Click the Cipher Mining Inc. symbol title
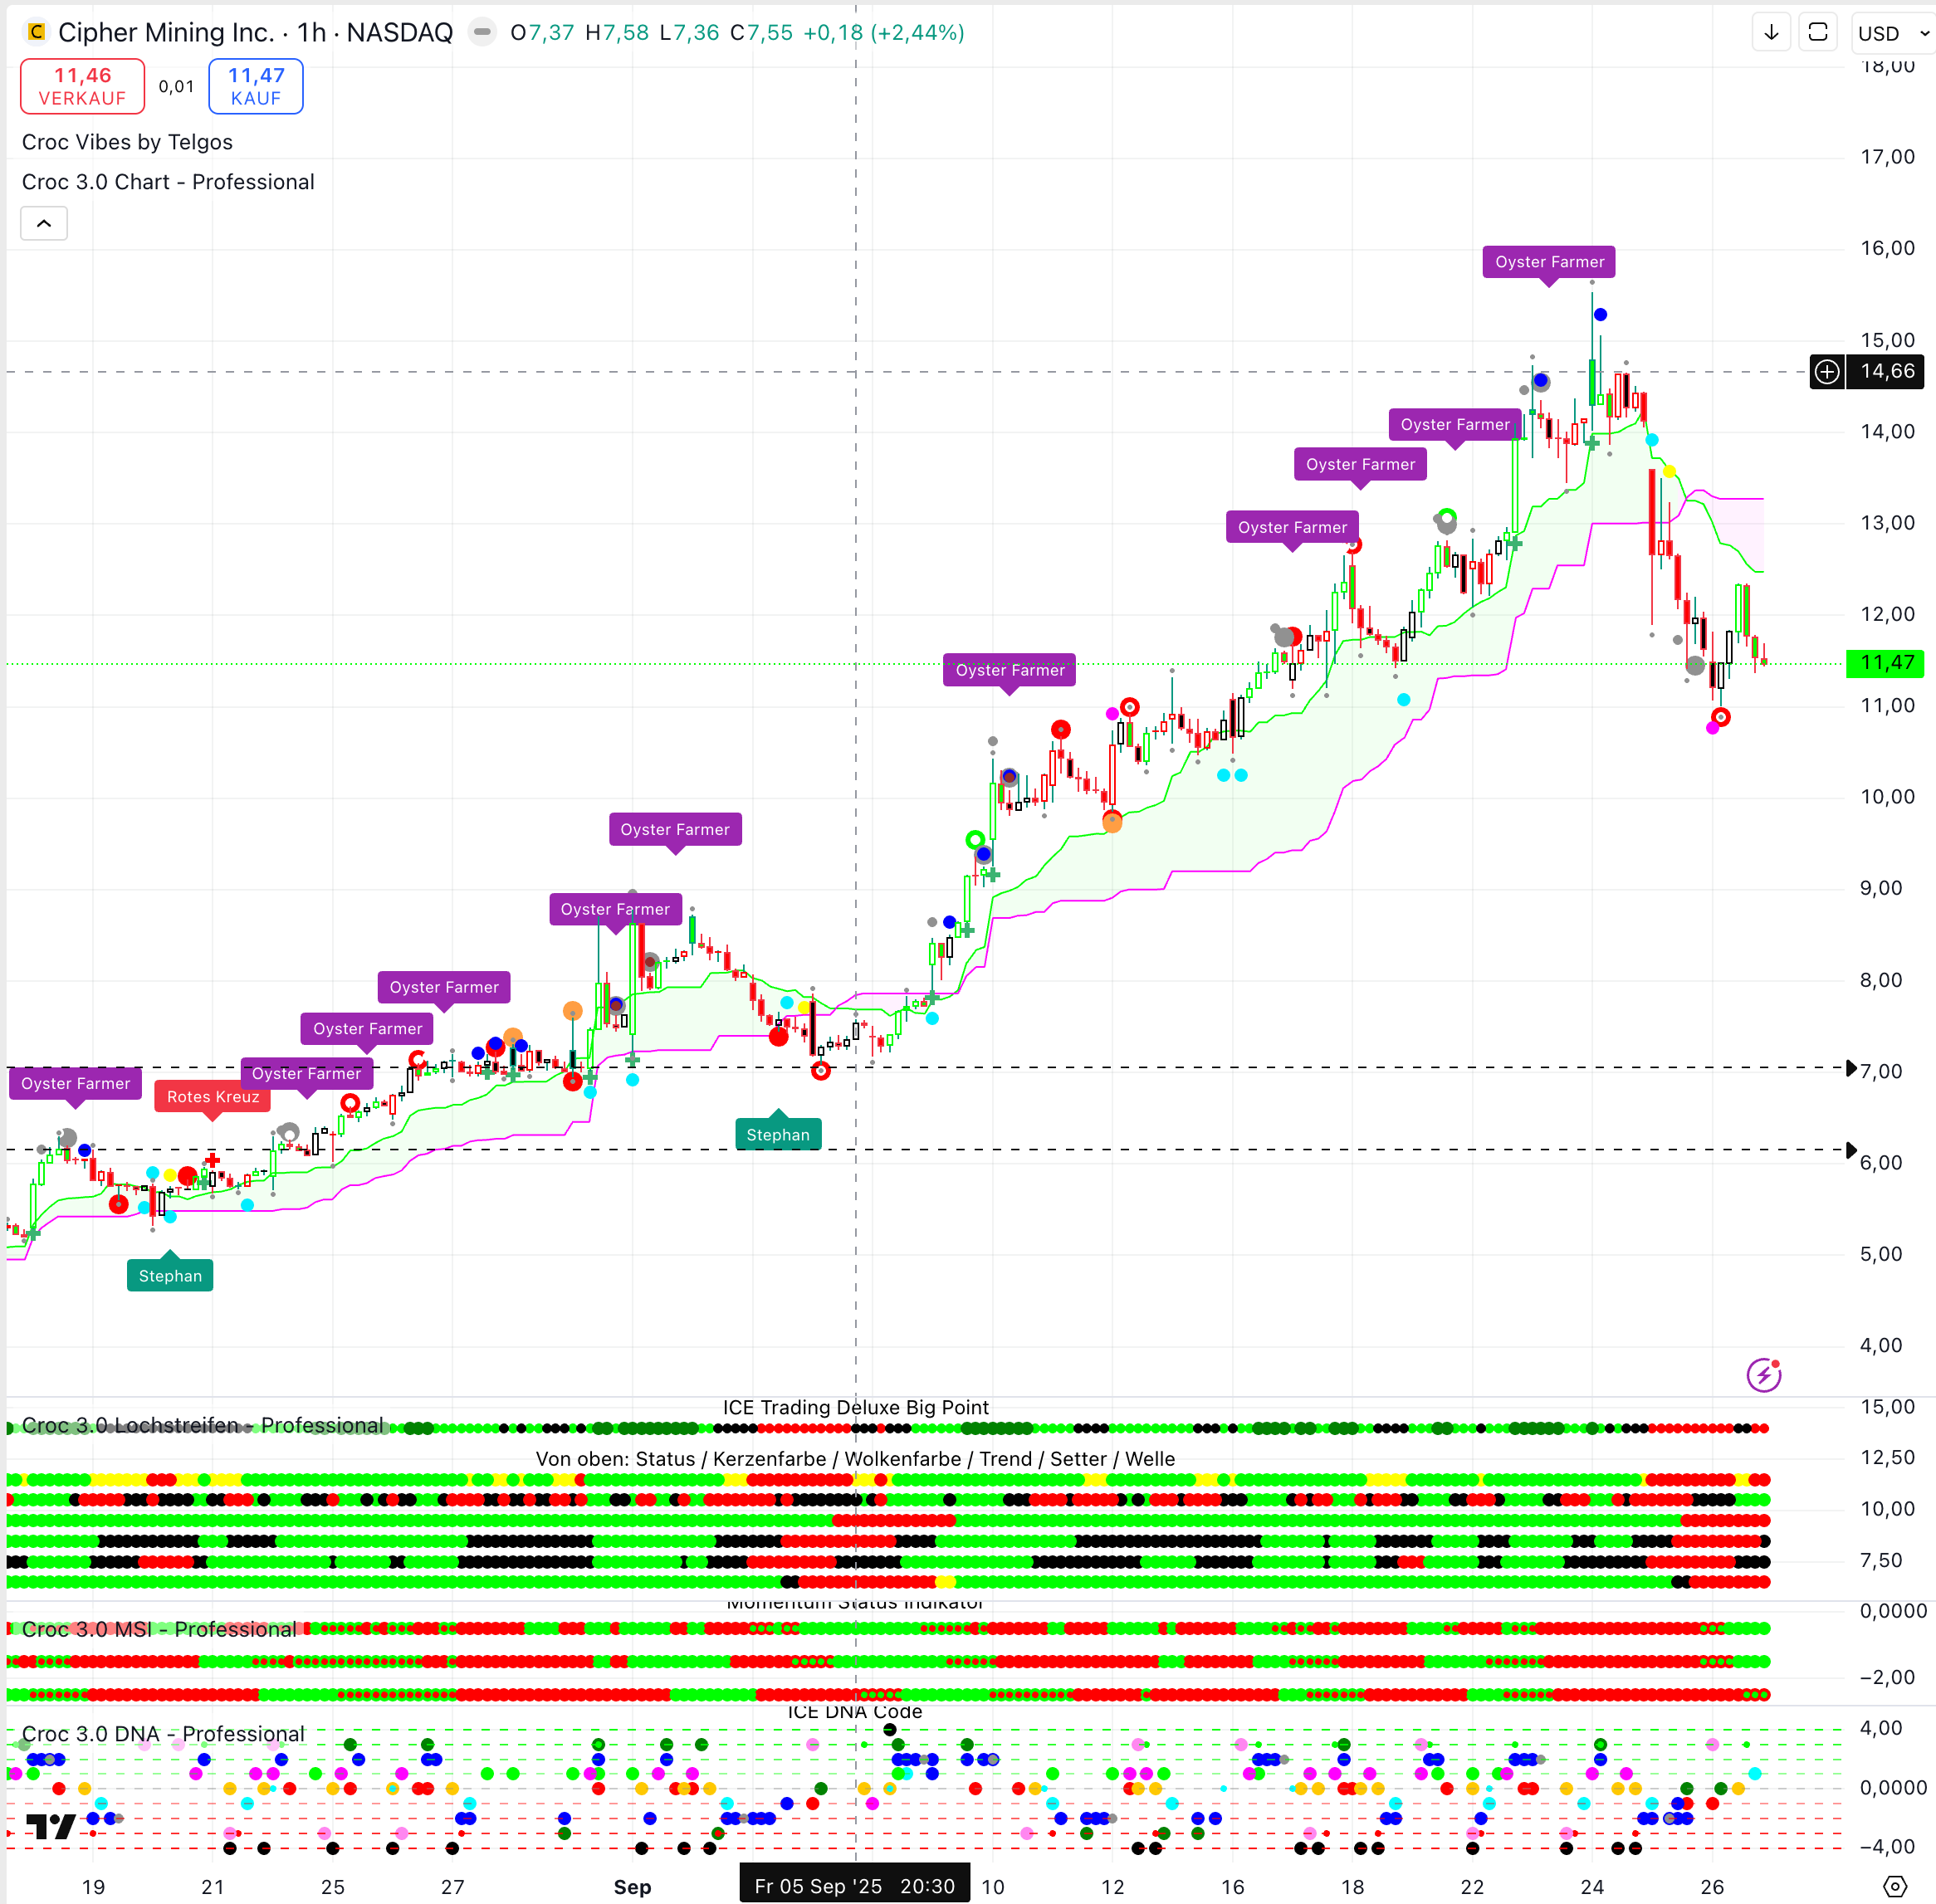The image size is (1936, 1904). pyautogui.click(x=165, y=33)
